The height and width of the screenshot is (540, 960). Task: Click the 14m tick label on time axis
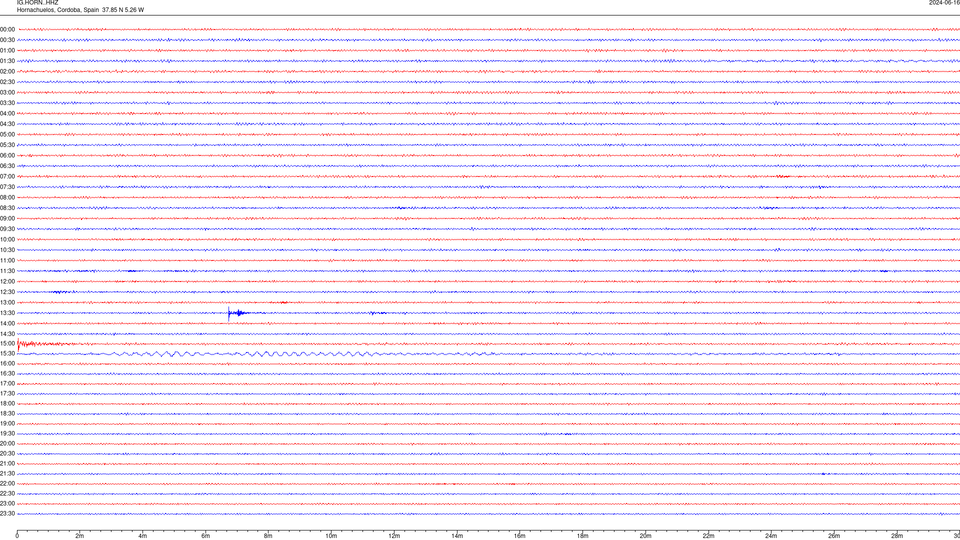pos(457,536)
